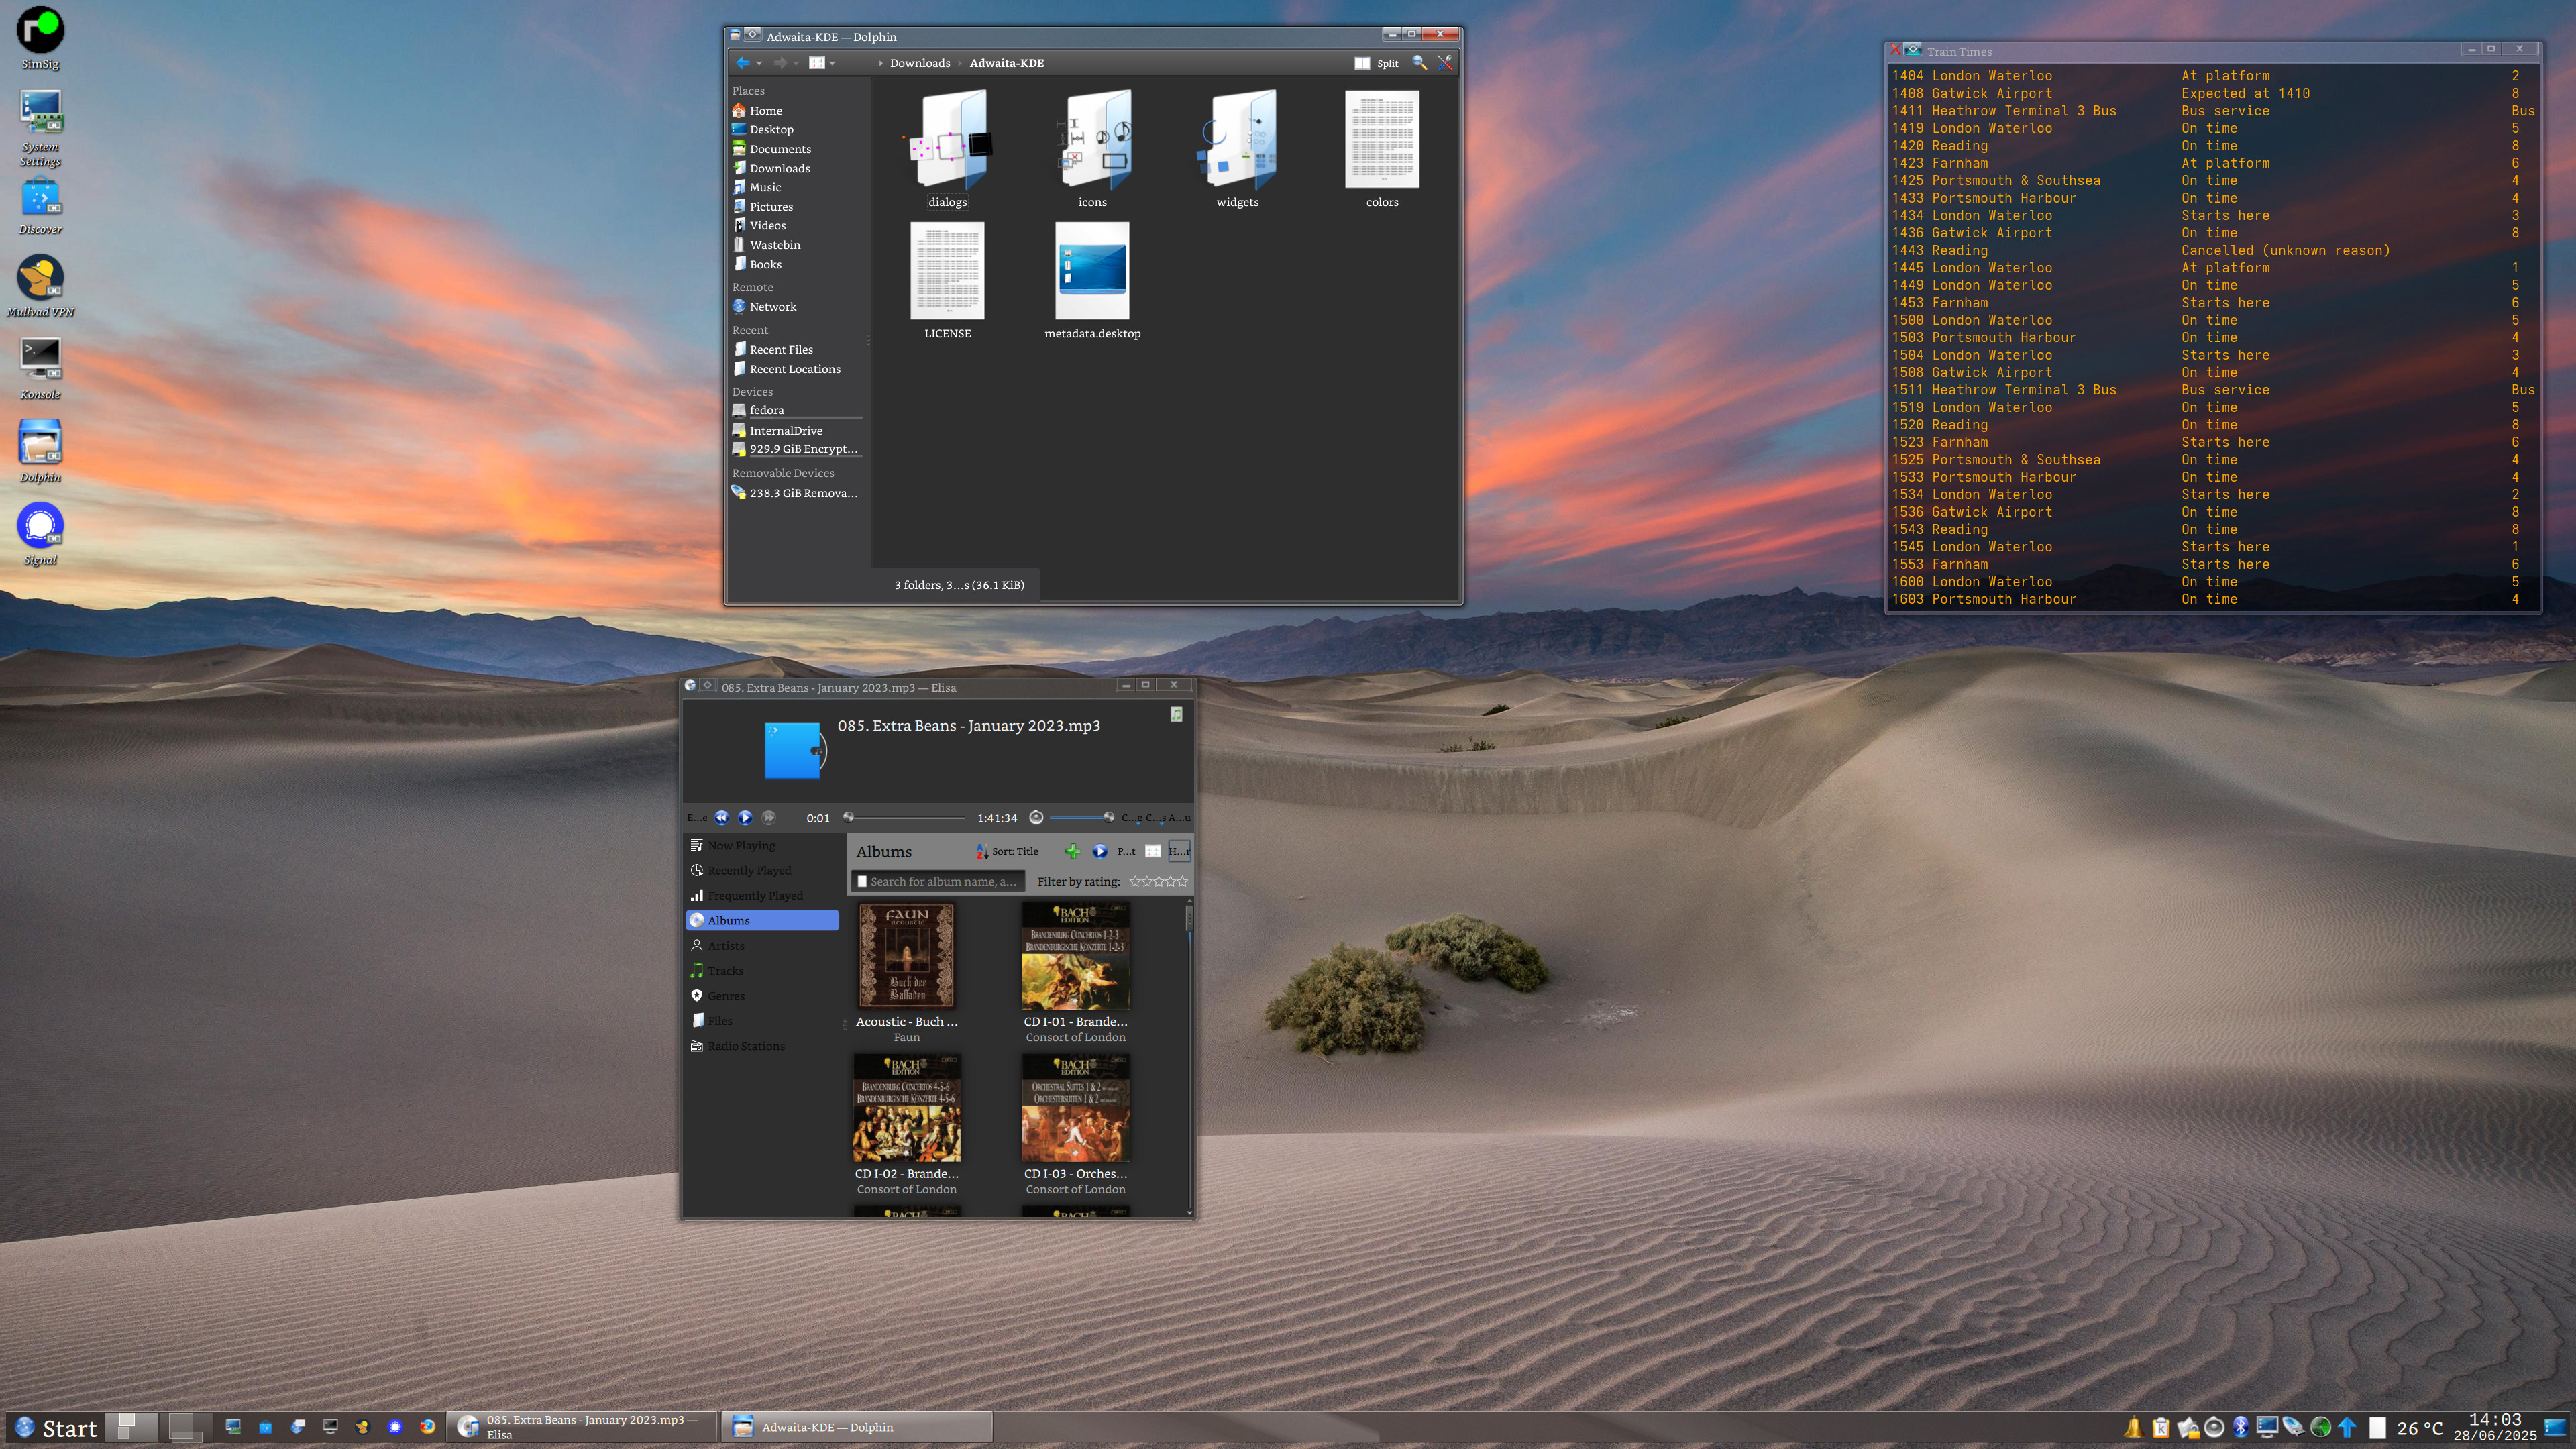The height and width of the screenshot is (1449, 2576).
Task: Click on the Elisa volume slider
Action: click(1082, 817)
